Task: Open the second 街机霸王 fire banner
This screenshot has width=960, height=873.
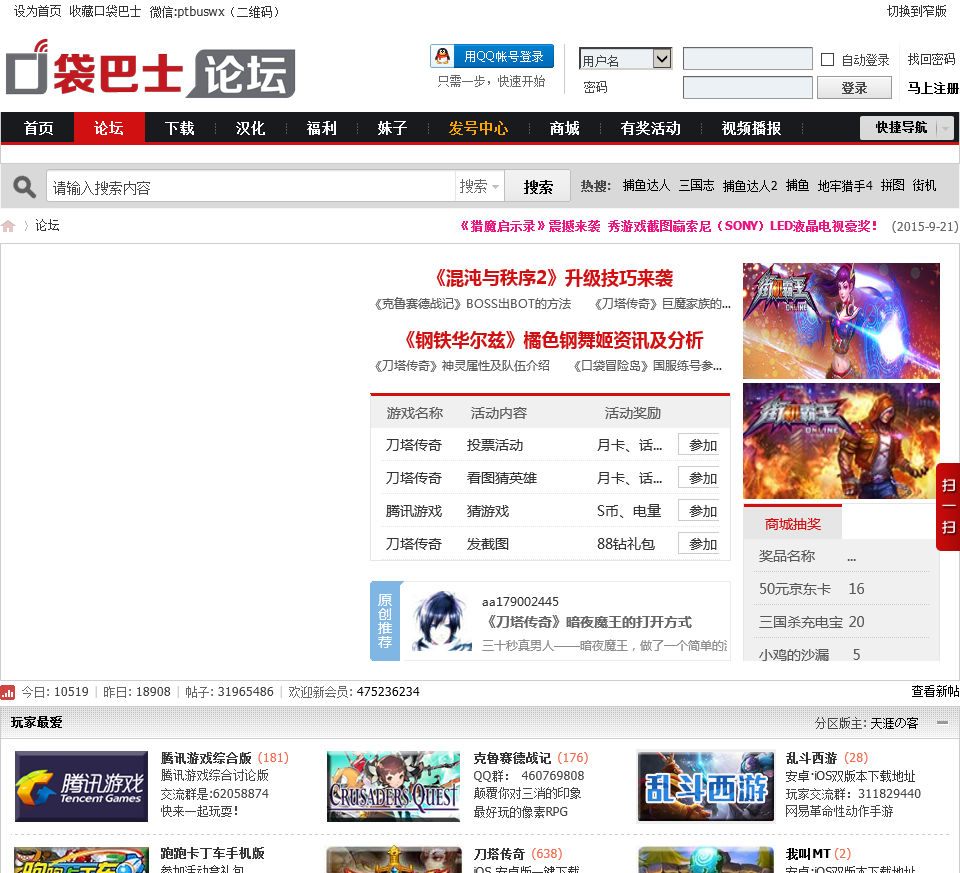Action: 841,441
